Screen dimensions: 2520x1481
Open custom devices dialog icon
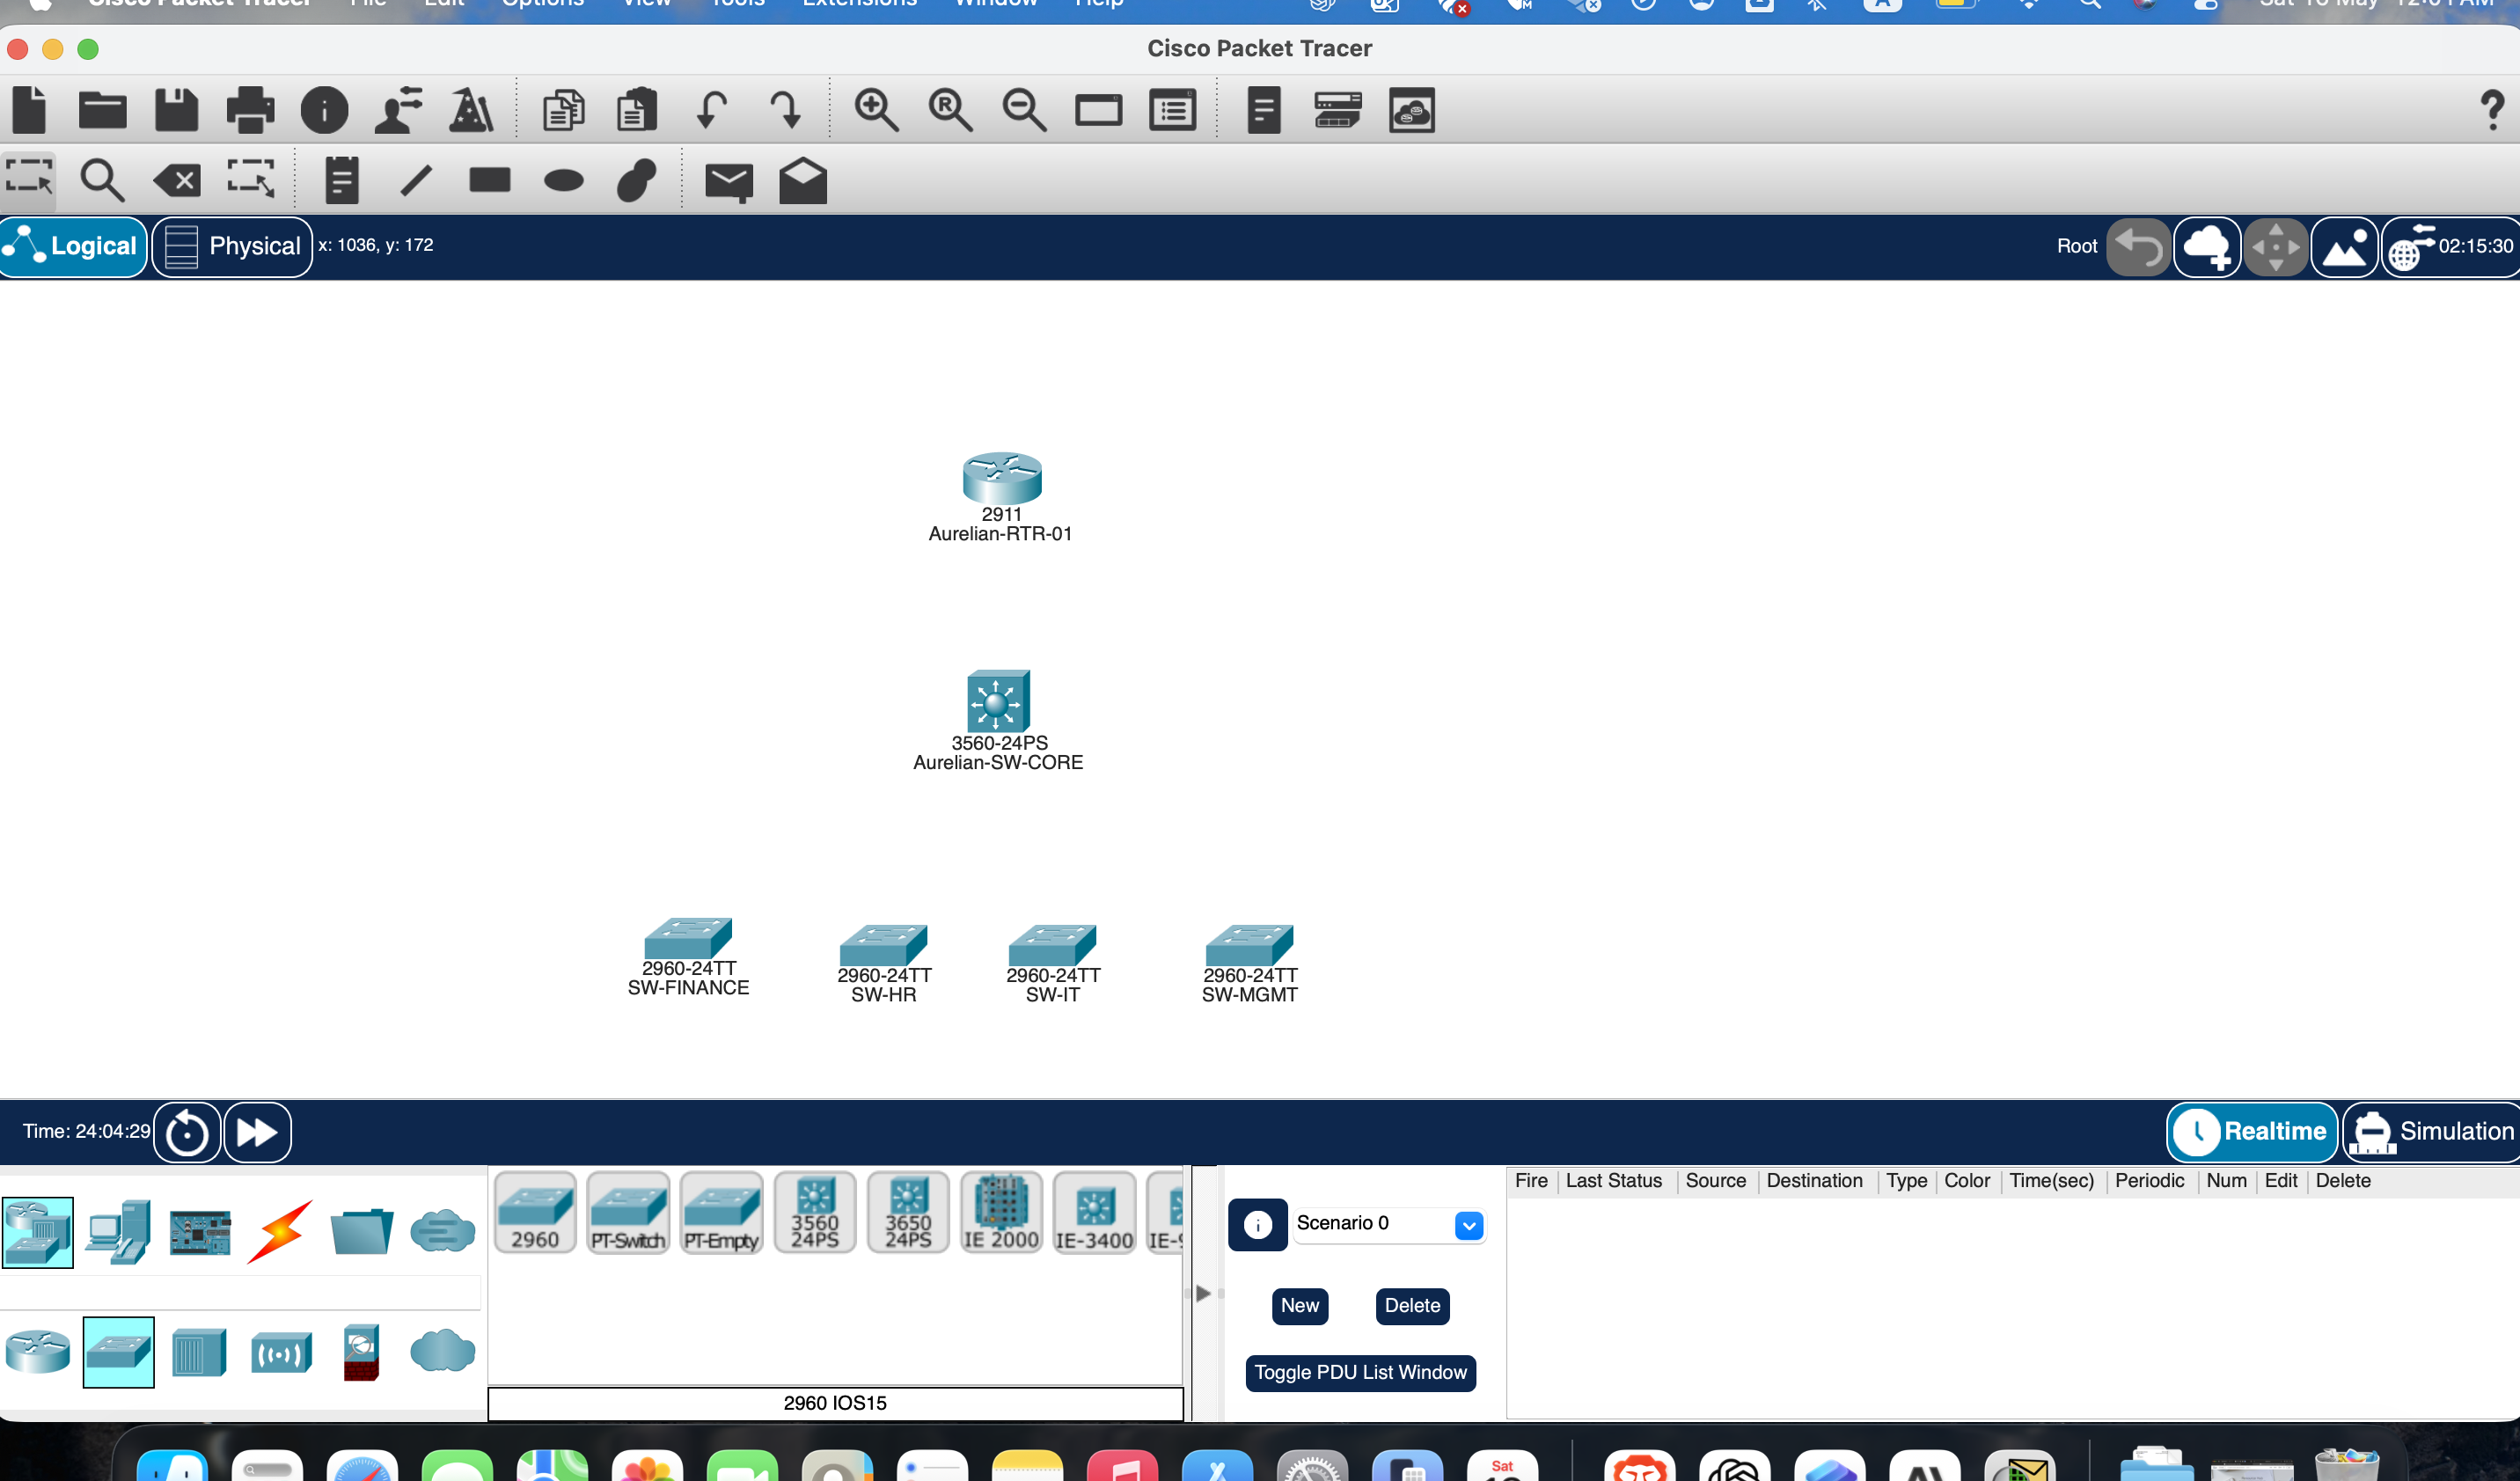(1172, 110)
